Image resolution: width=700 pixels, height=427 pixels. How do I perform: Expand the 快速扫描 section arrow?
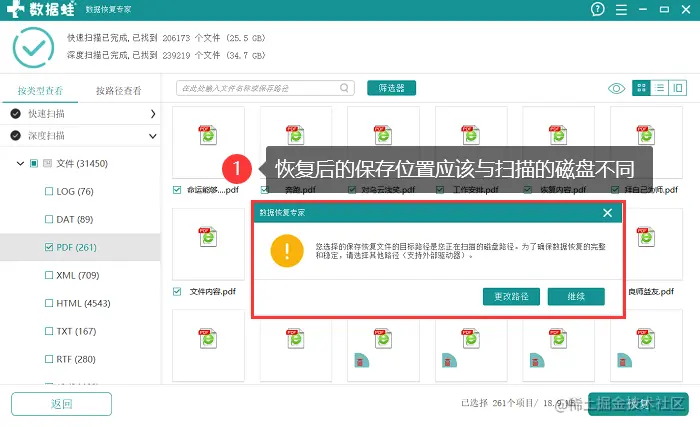[153, 114]
